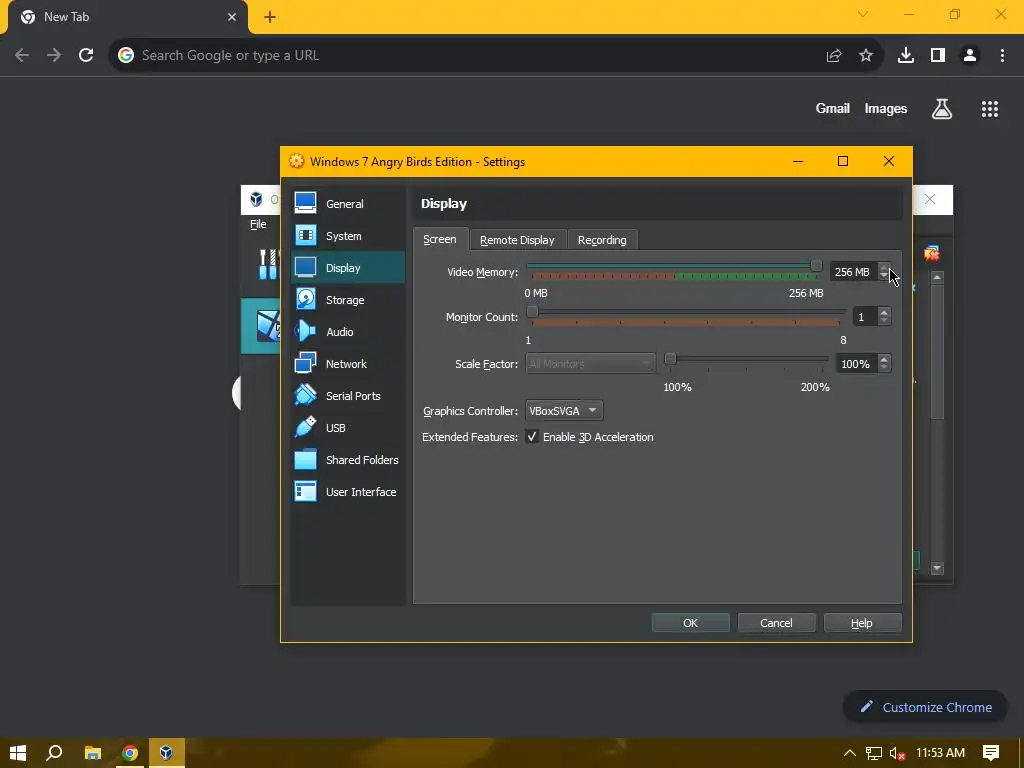The height and width of the screenshot is (768, 1024).
Task: Open File Explorer from taskbar
Action: [92, 753]
